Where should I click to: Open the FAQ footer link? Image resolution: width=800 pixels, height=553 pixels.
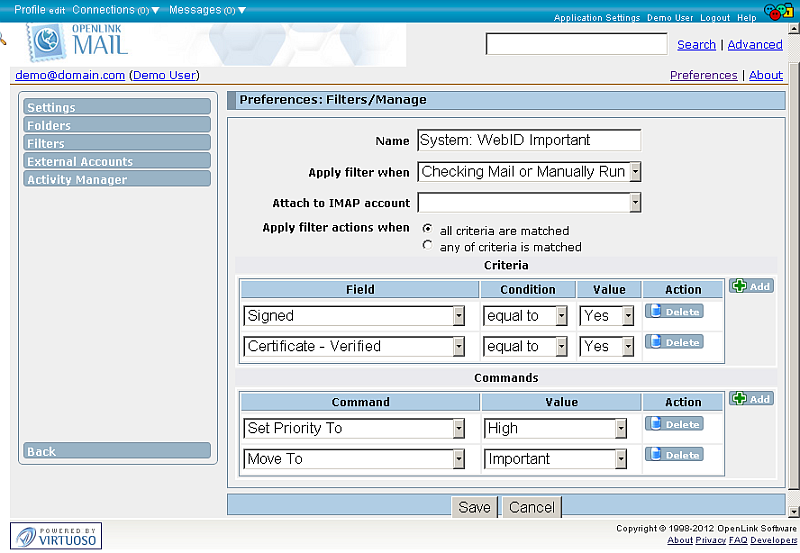(x=738, y=540)
